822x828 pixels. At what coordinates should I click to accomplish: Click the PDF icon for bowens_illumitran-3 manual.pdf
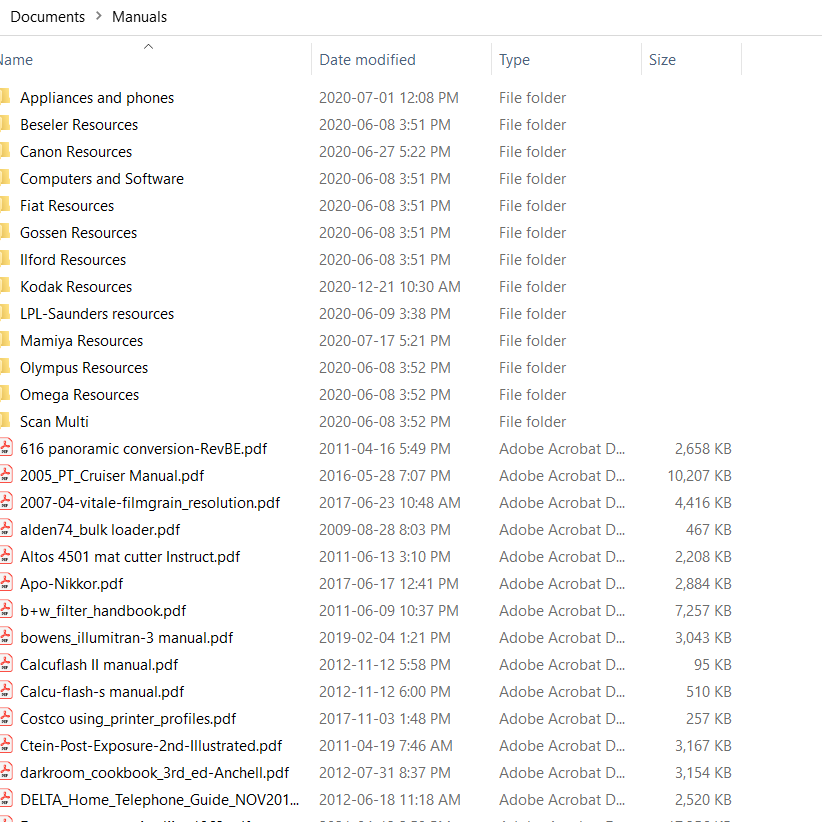pyautogui.click(x=6, y=637)
